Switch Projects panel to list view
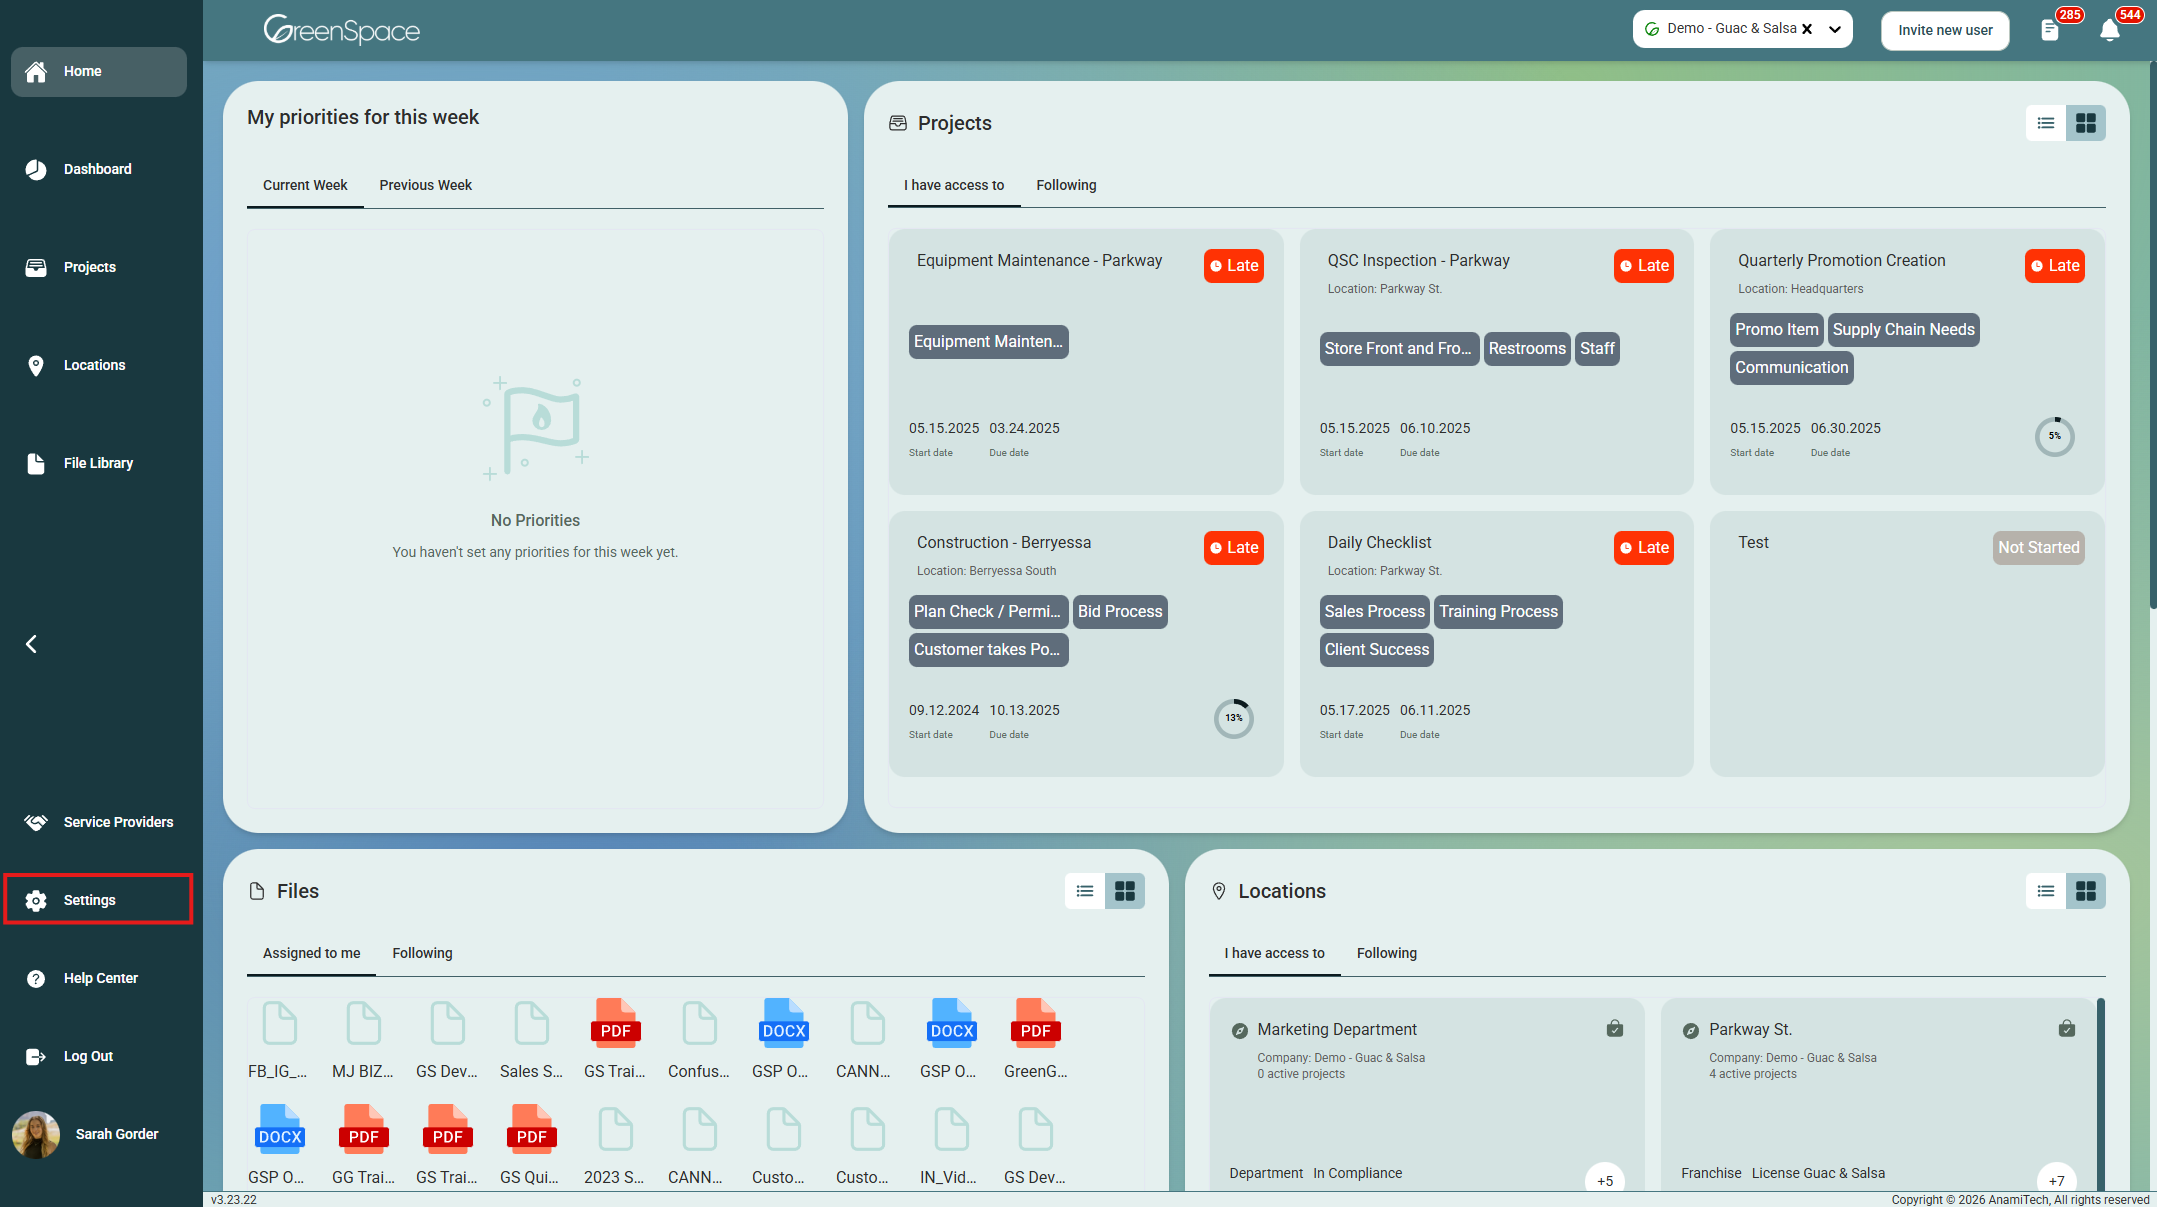 [2045, 123]
